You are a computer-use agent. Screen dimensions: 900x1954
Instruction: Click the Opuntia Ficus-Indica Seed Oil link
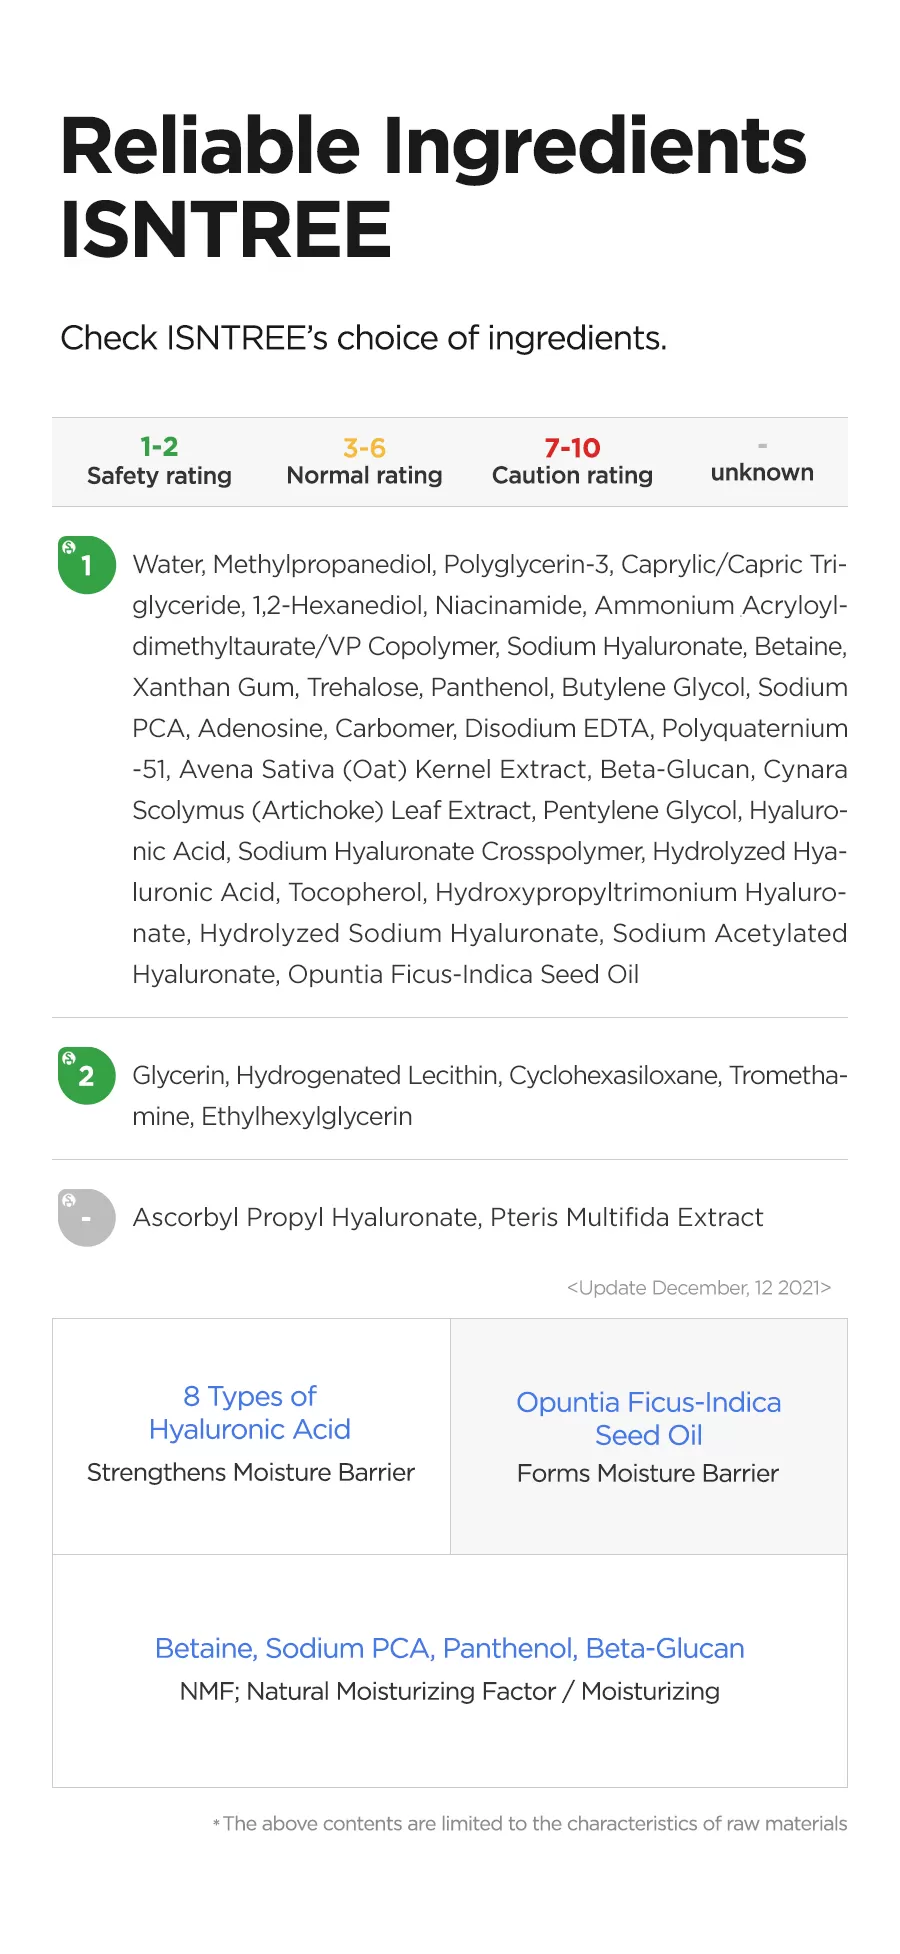[648, 1418]
